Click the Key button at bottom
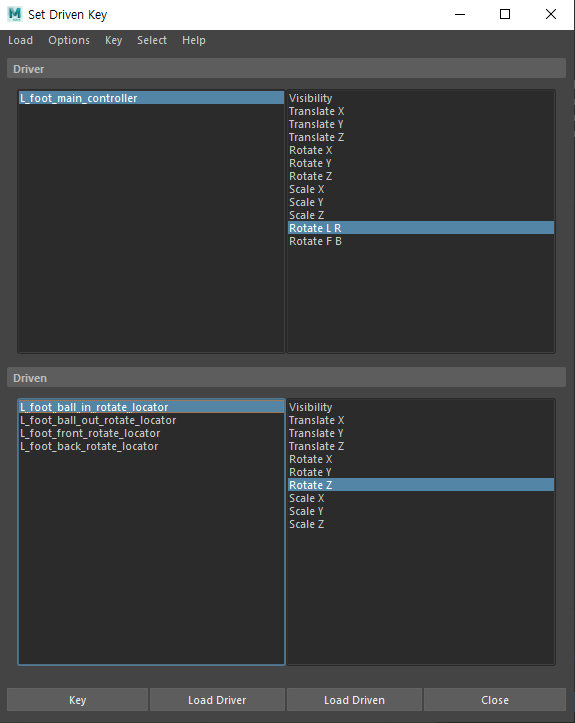The width and height of the screenshot is (575, 723). [77, 700]
